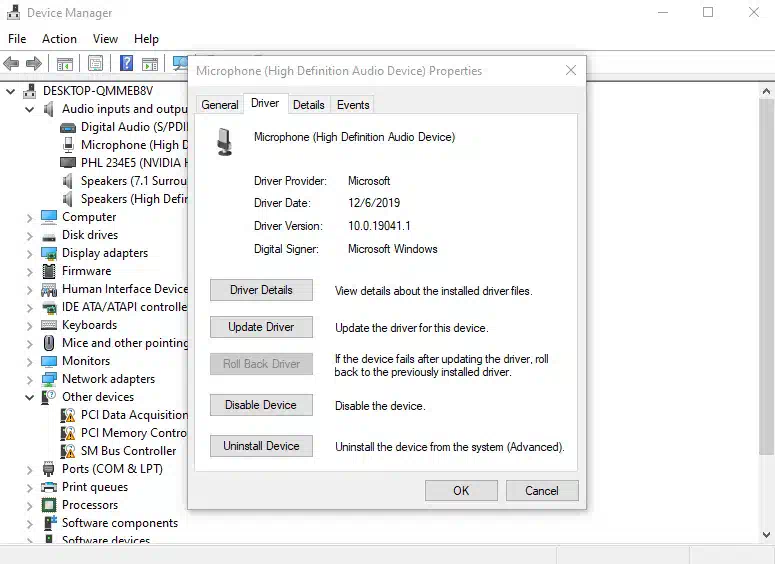
Task: Click the Properties sheet toolbar icon
Action: 95,63
